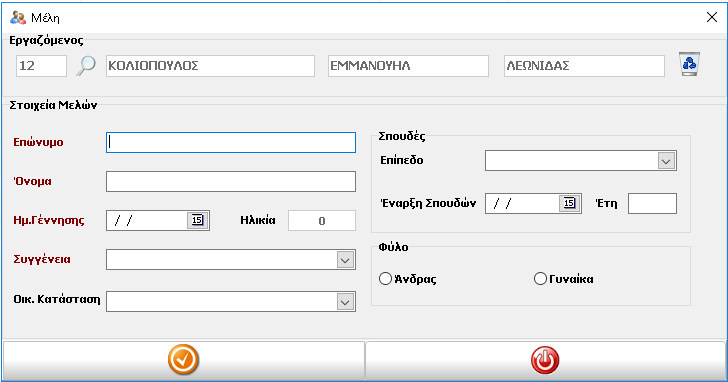Expand the Επίπεδο studies dropdown

tap(666, 161)
